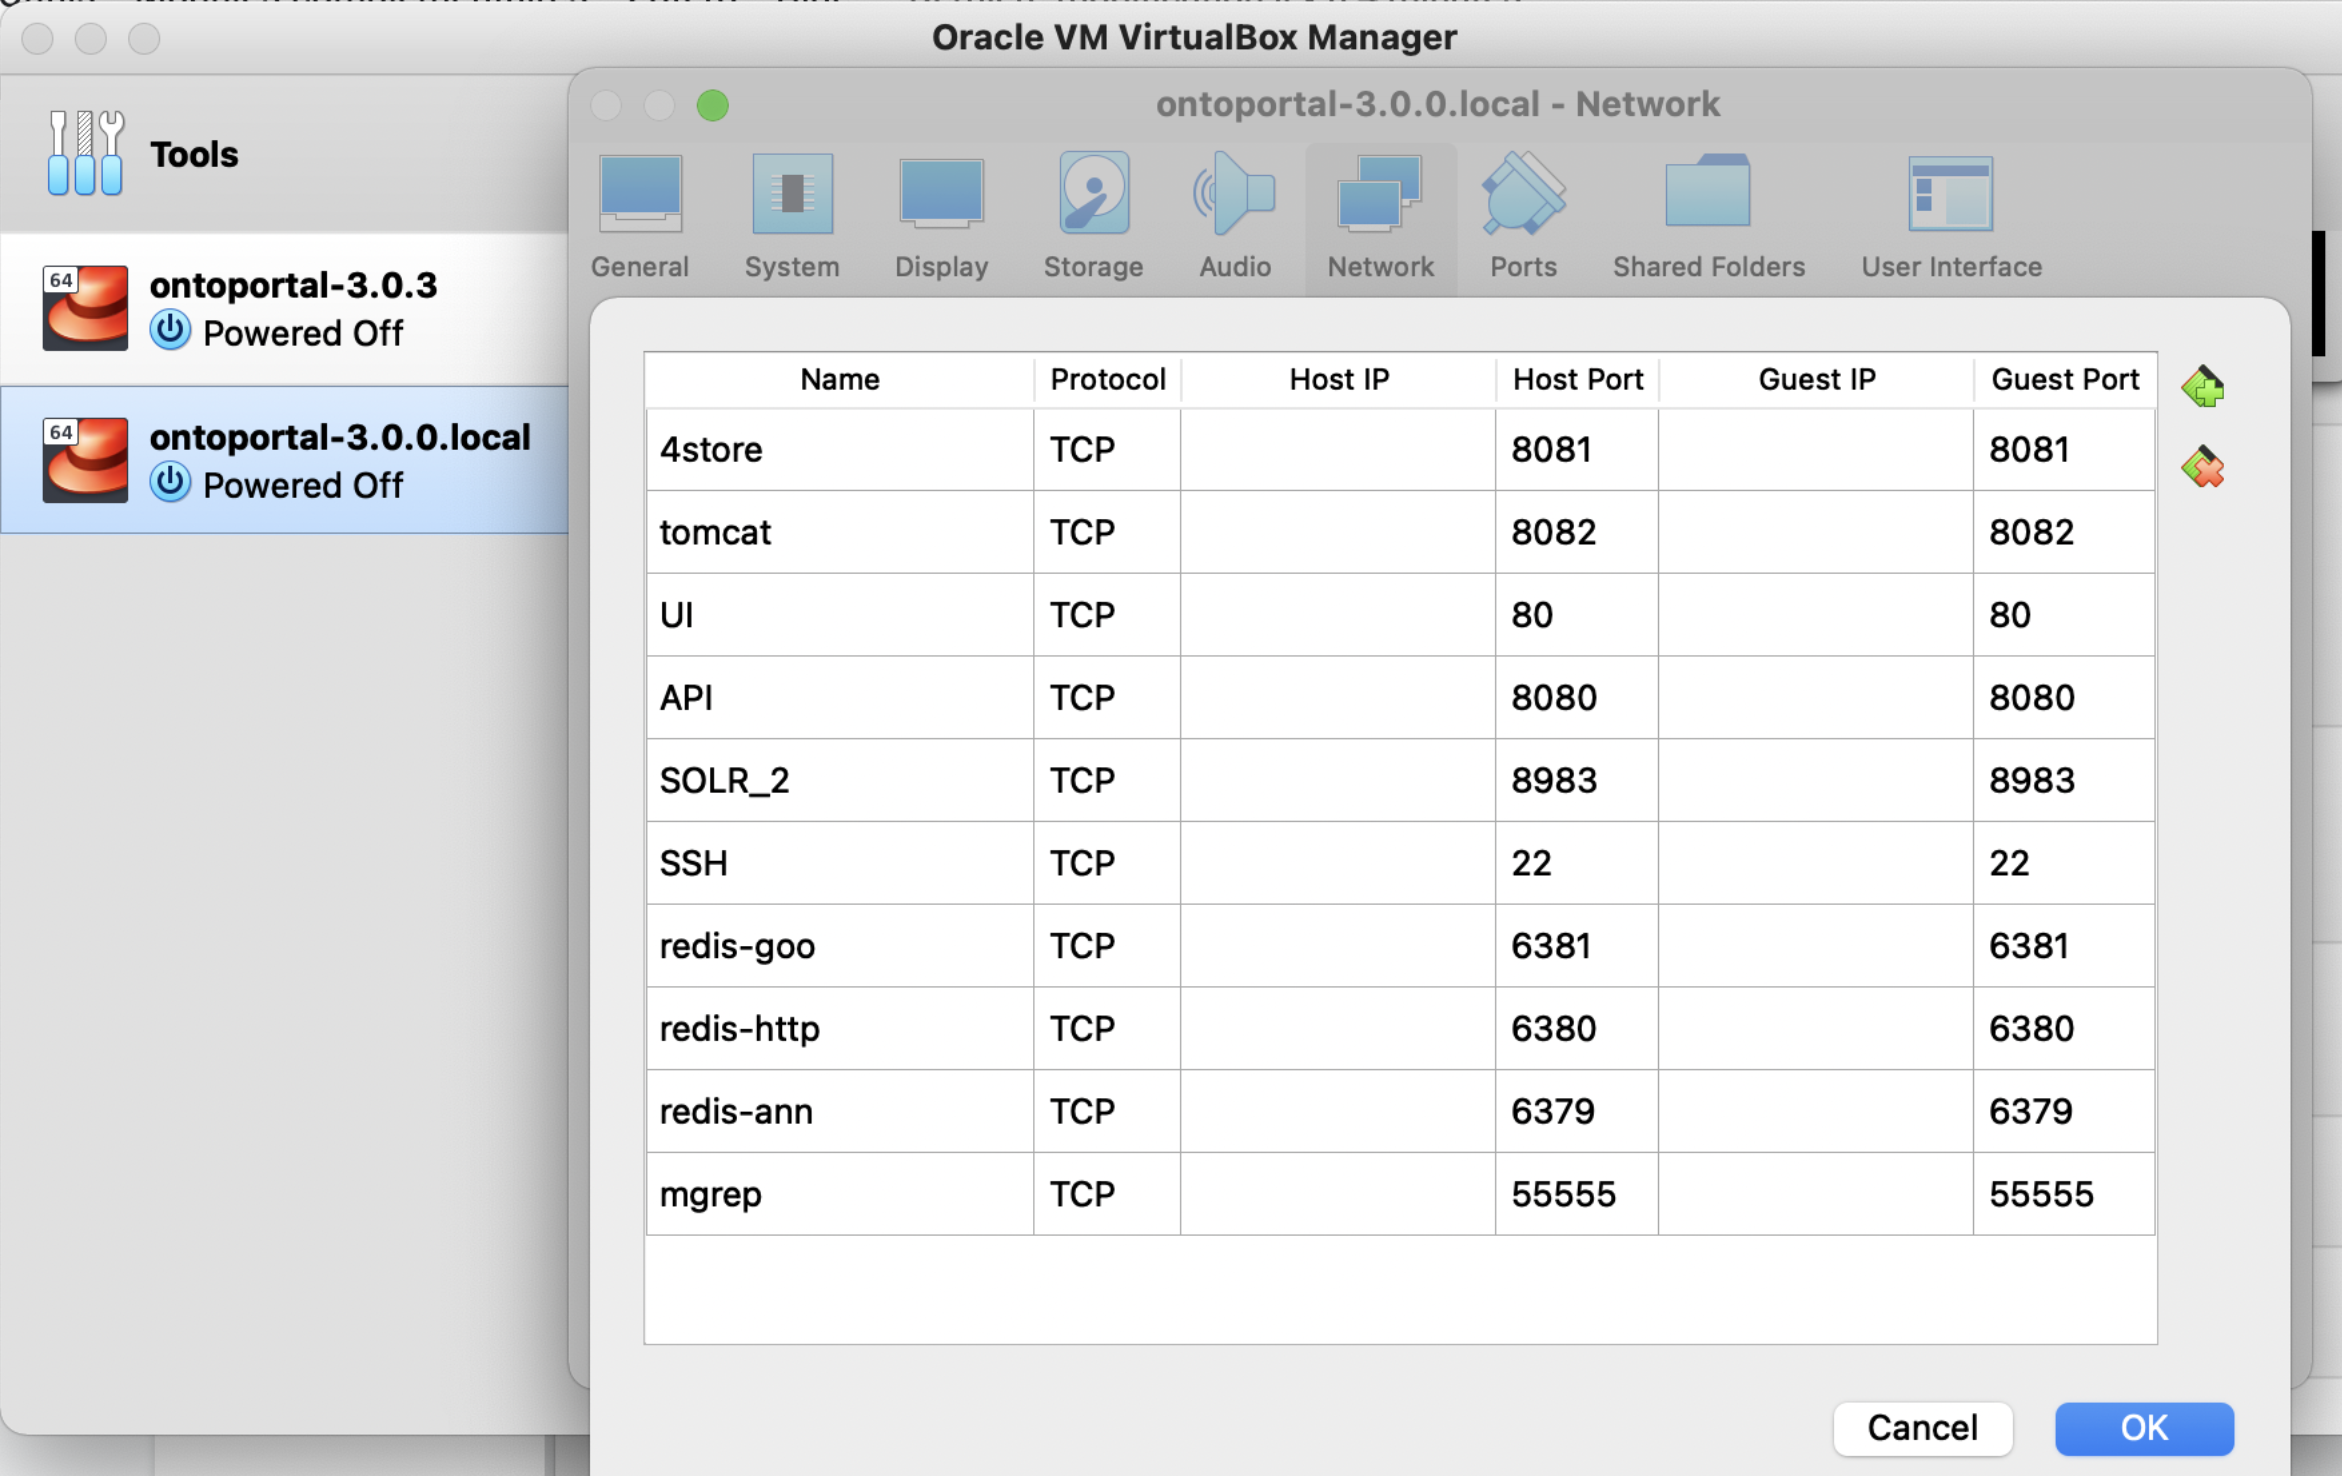Screen dimensions: 2342x1476
Task: Click the Cancel button
Action: (x=1922, y=1428)
